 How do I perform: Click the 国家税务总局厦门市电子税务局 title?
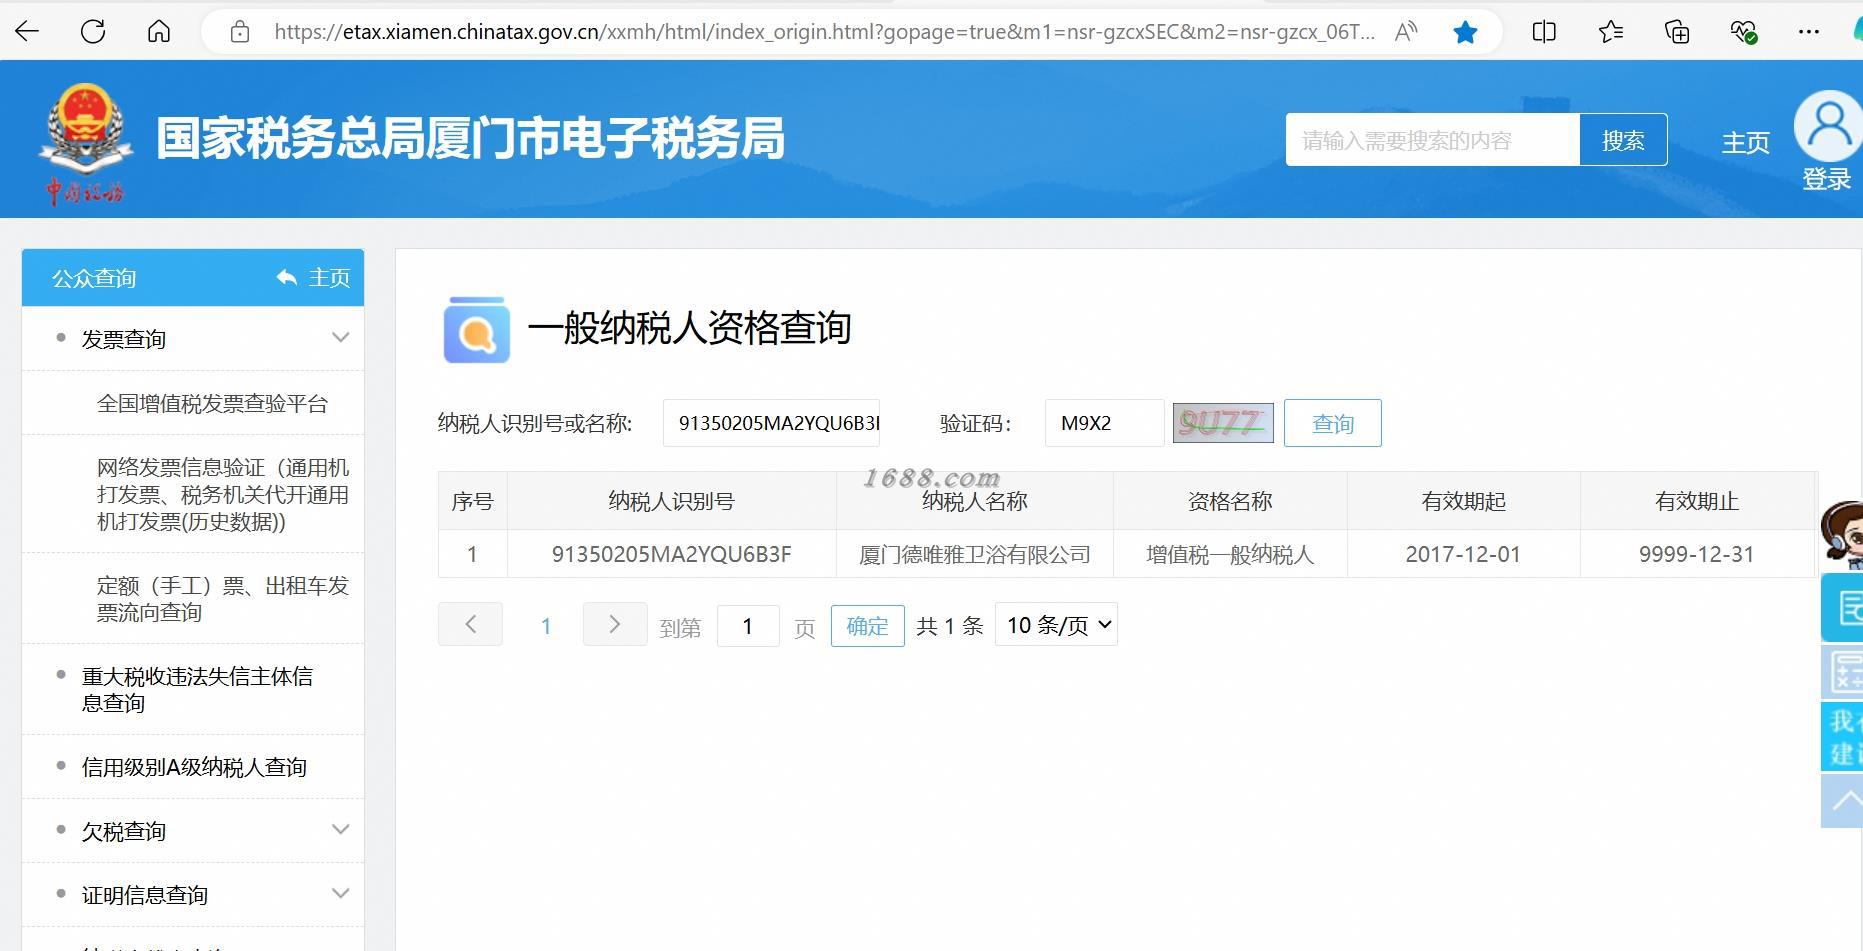tap(470, 138)
